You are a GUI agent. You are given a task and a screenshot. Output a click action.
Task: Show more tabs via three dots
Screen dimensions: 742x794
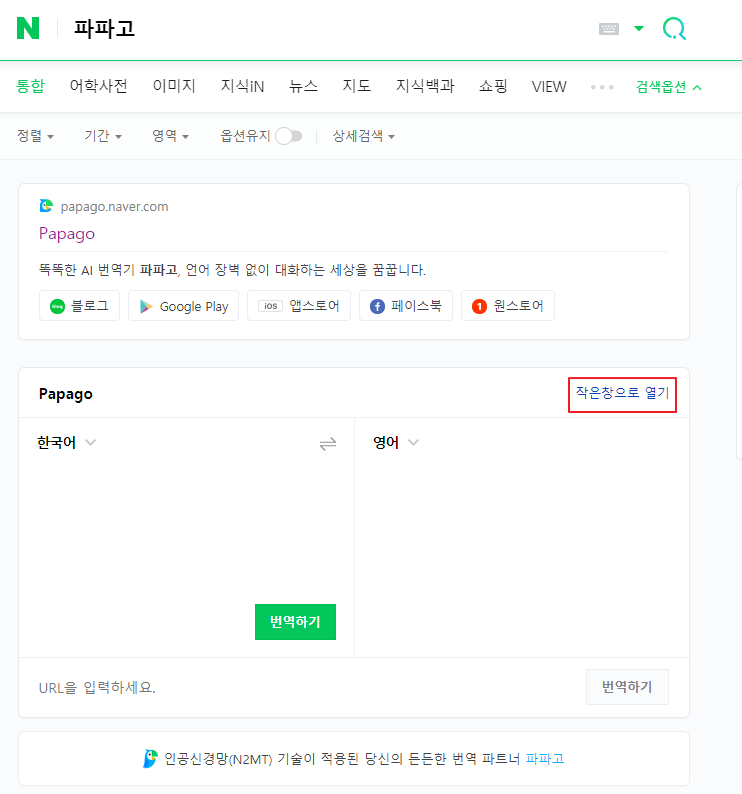[x=602, y=87]
